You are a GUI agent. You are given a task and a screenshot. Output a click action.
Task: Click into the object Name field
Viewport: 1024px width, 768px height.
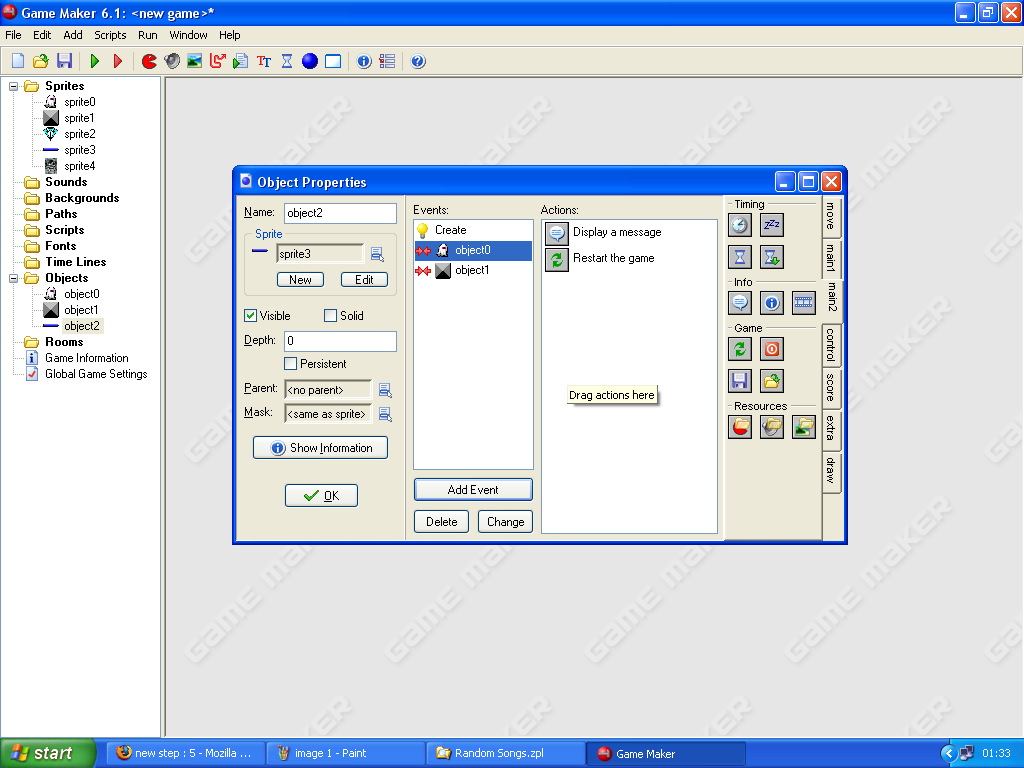(x=340, y=213)
